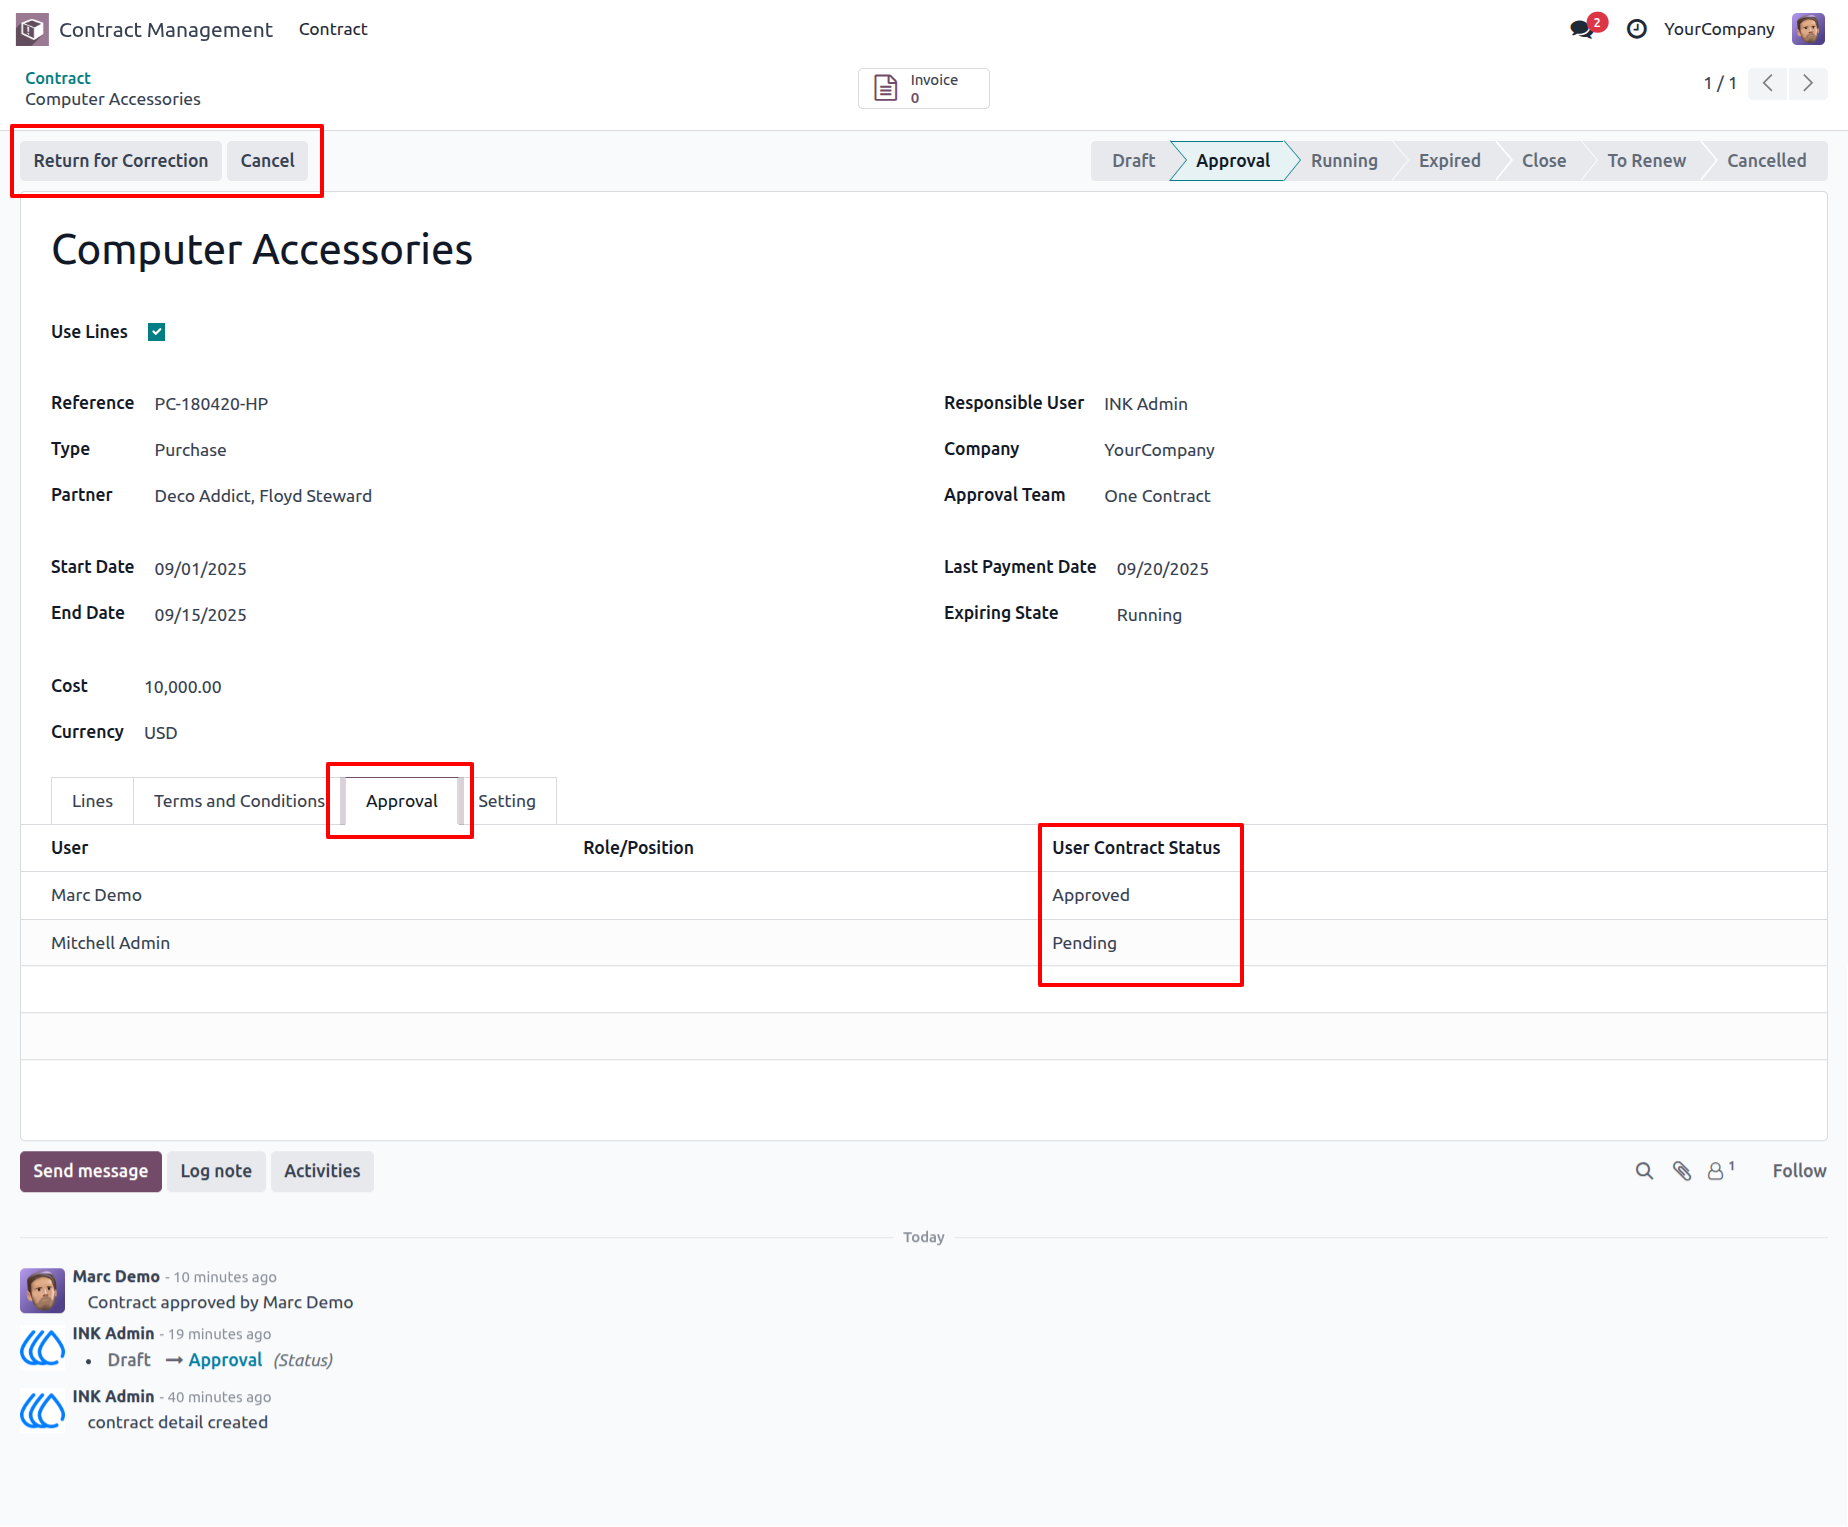
Task: Click Log note button
Action: click(216, 1171)
